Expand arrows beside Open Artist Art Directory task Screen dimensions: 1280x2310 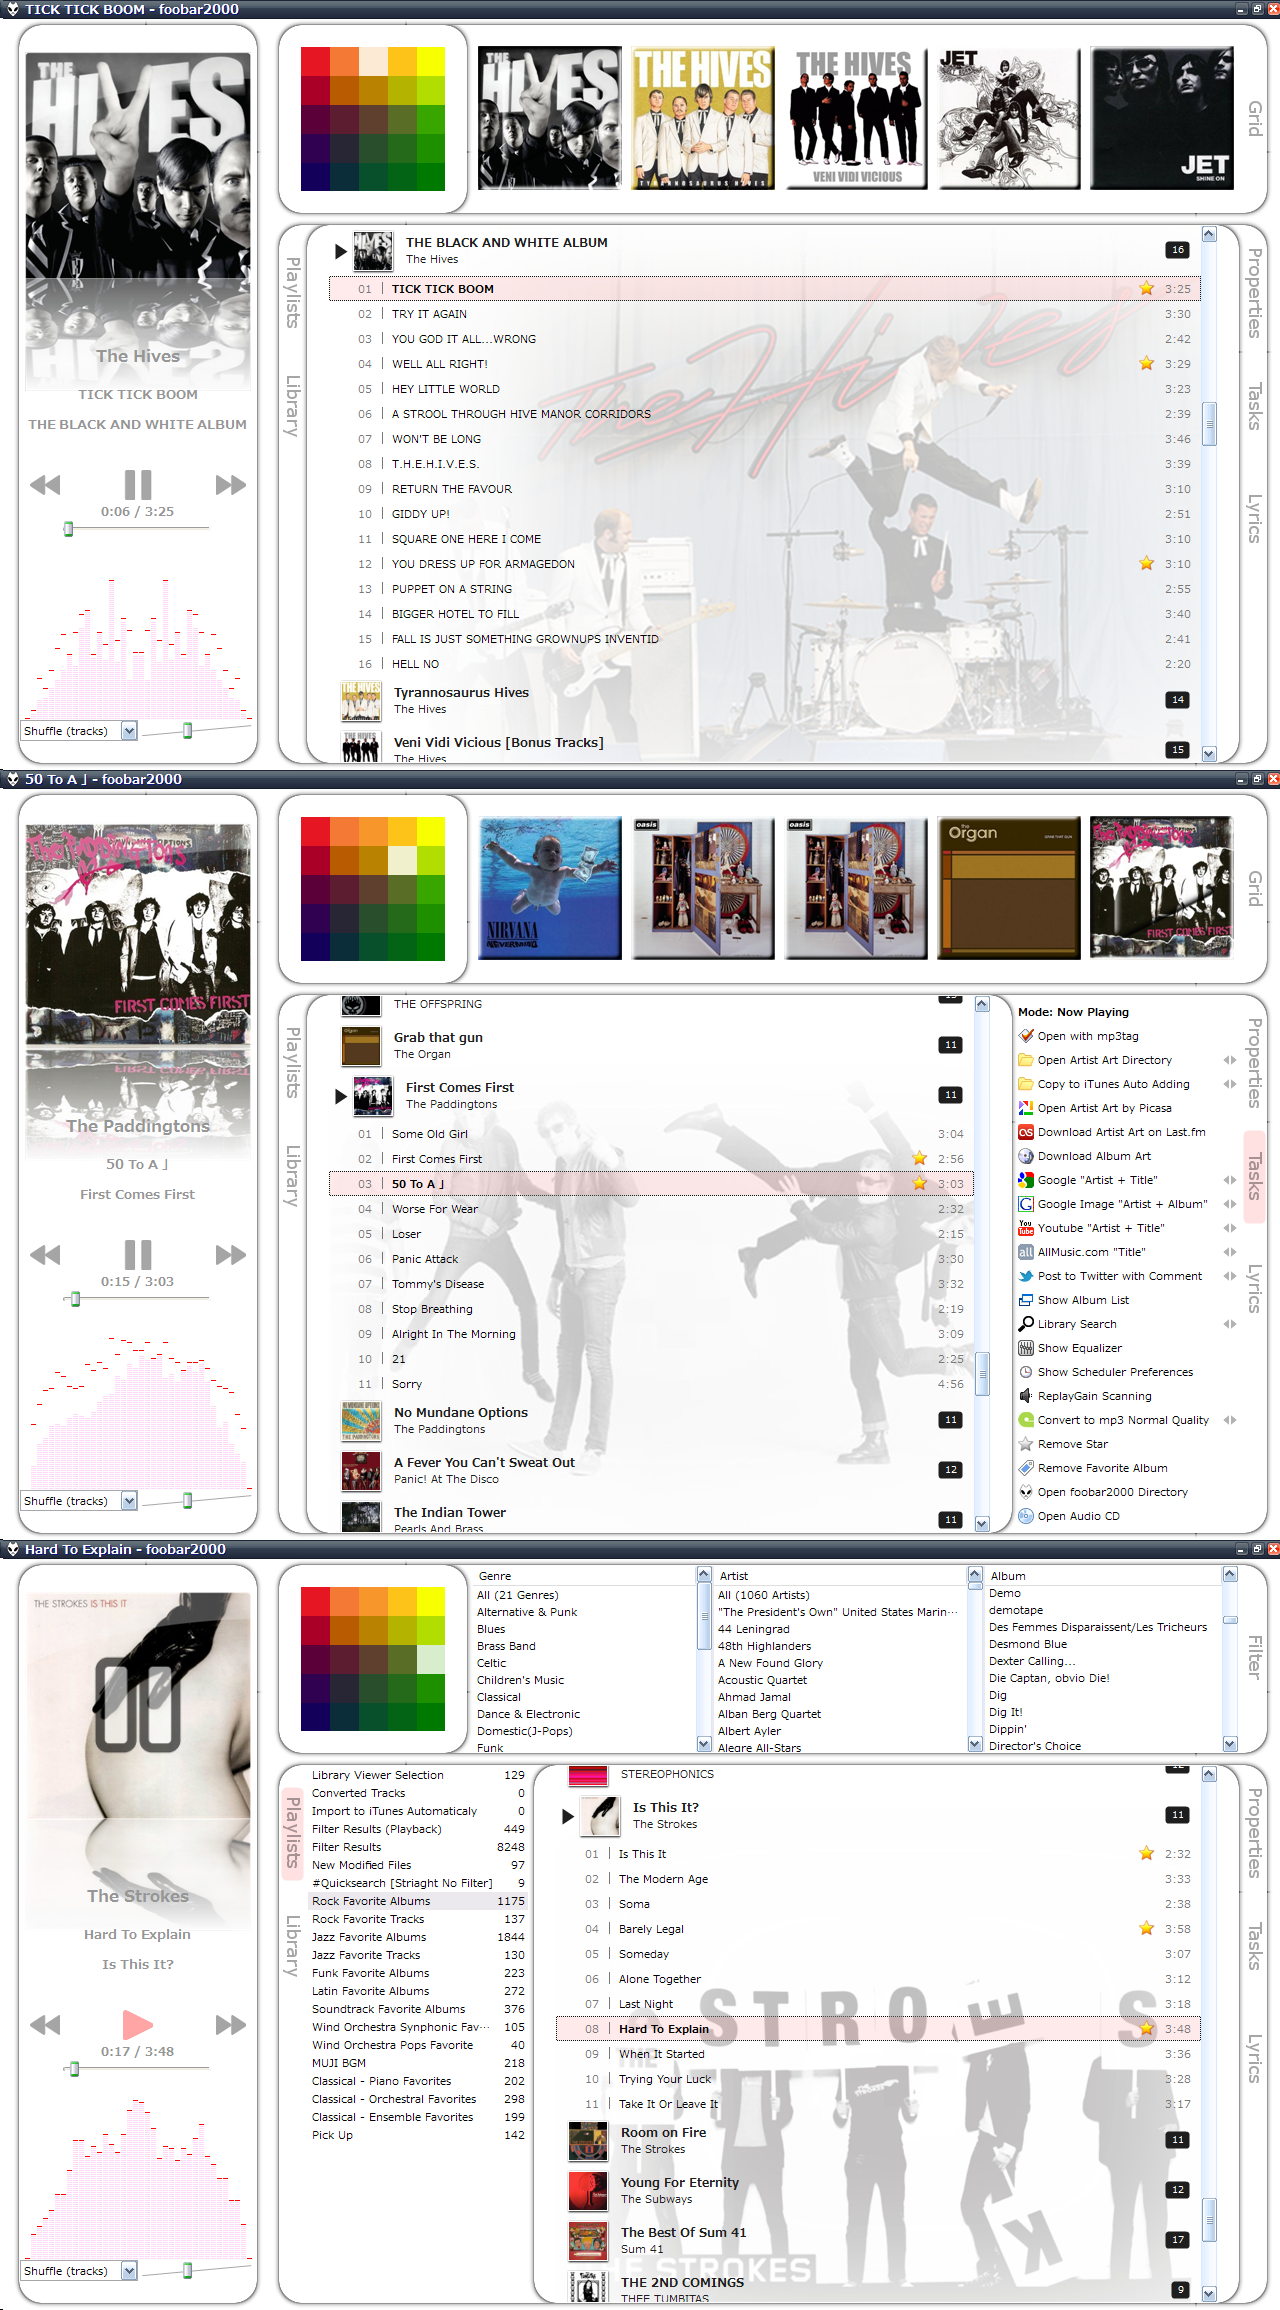click(1230, 1060)
